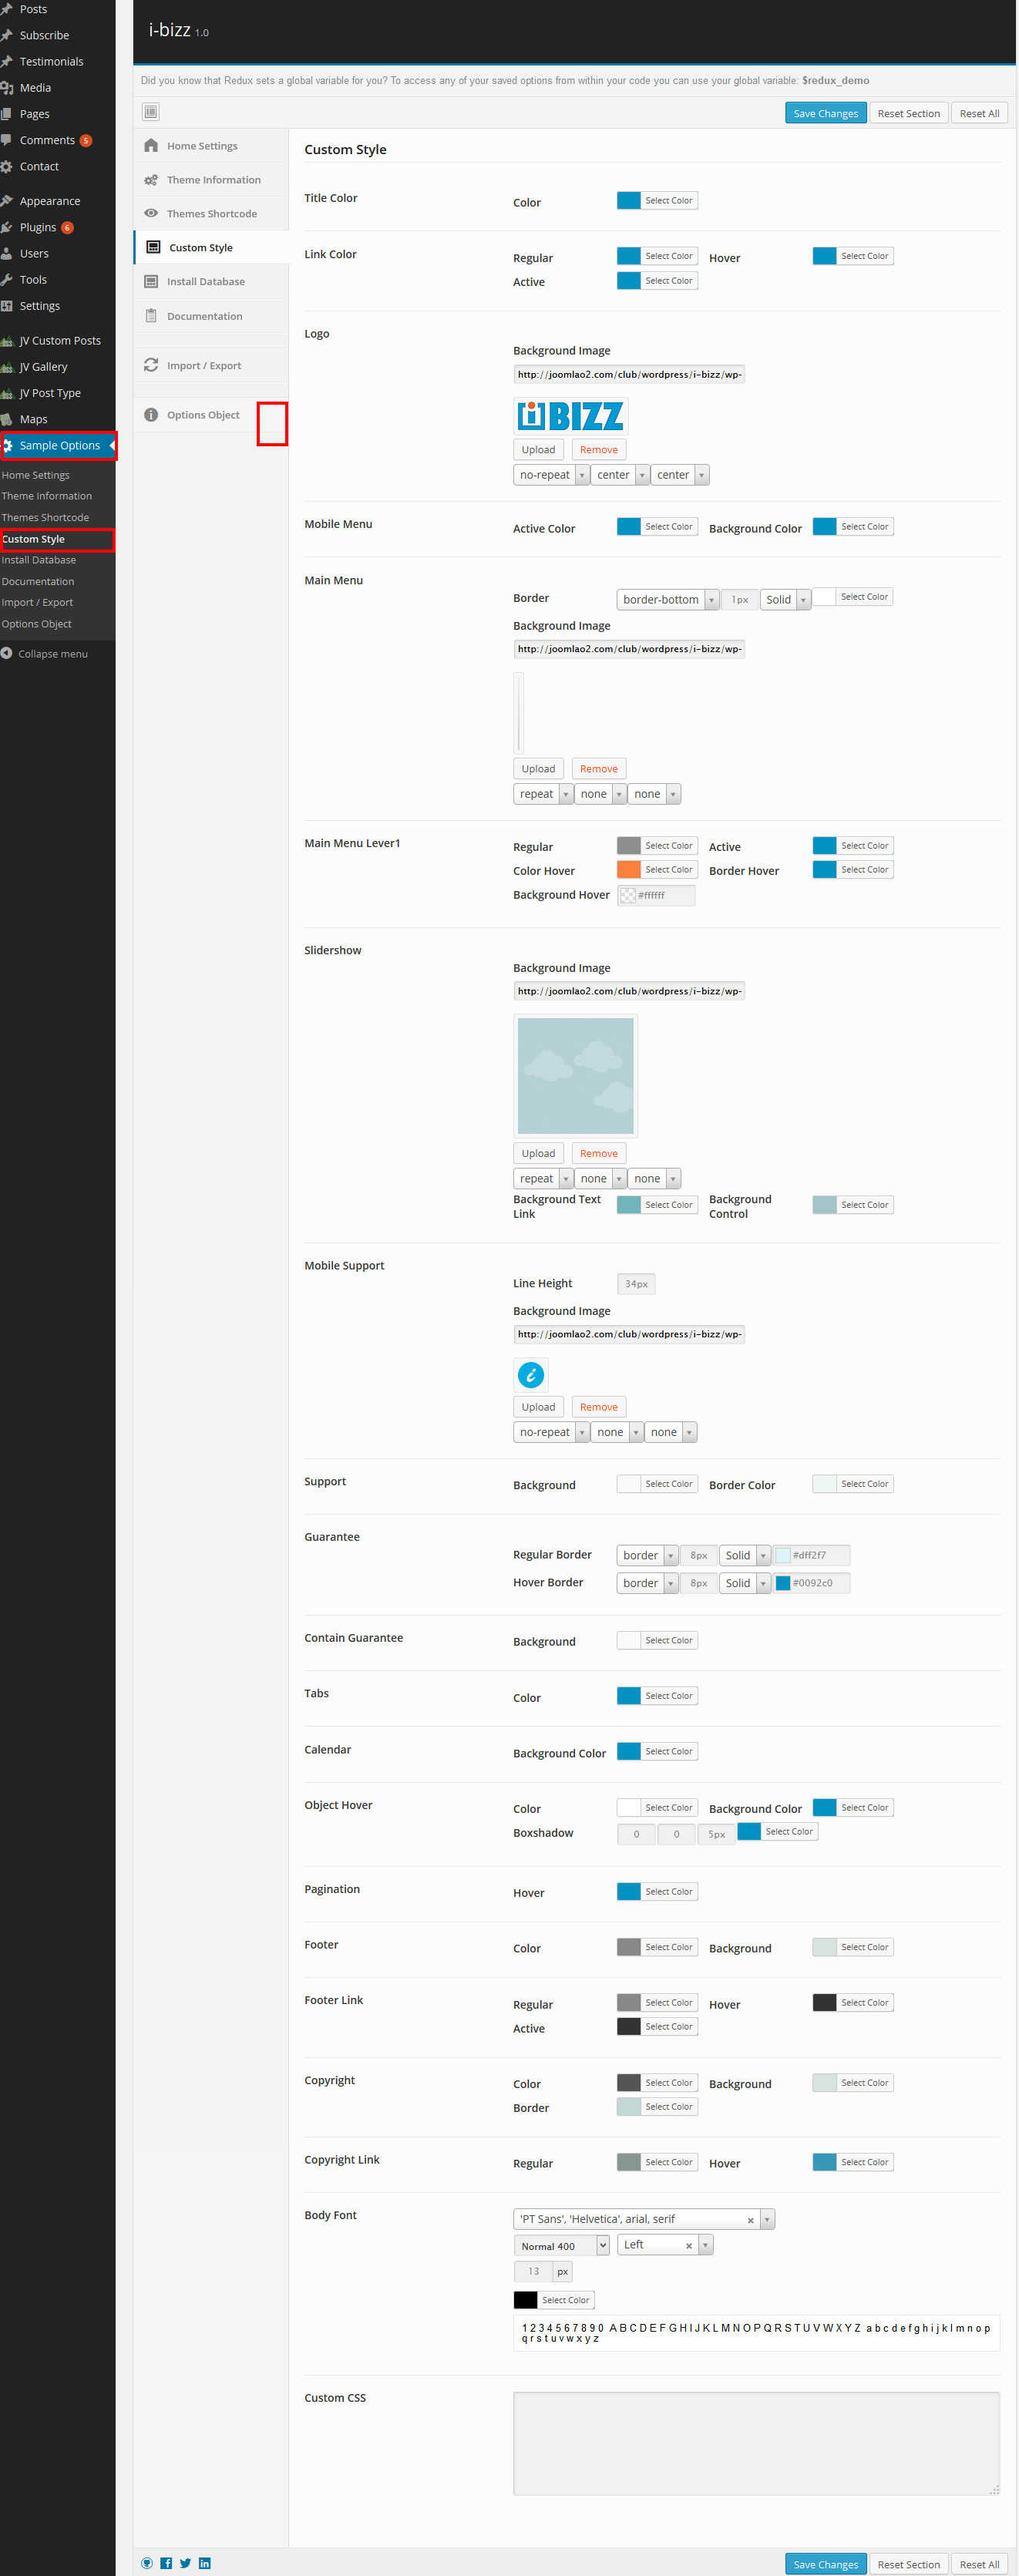Open the Slidershow background repeat dropdown
1019x2576 pixels.
543,1178
